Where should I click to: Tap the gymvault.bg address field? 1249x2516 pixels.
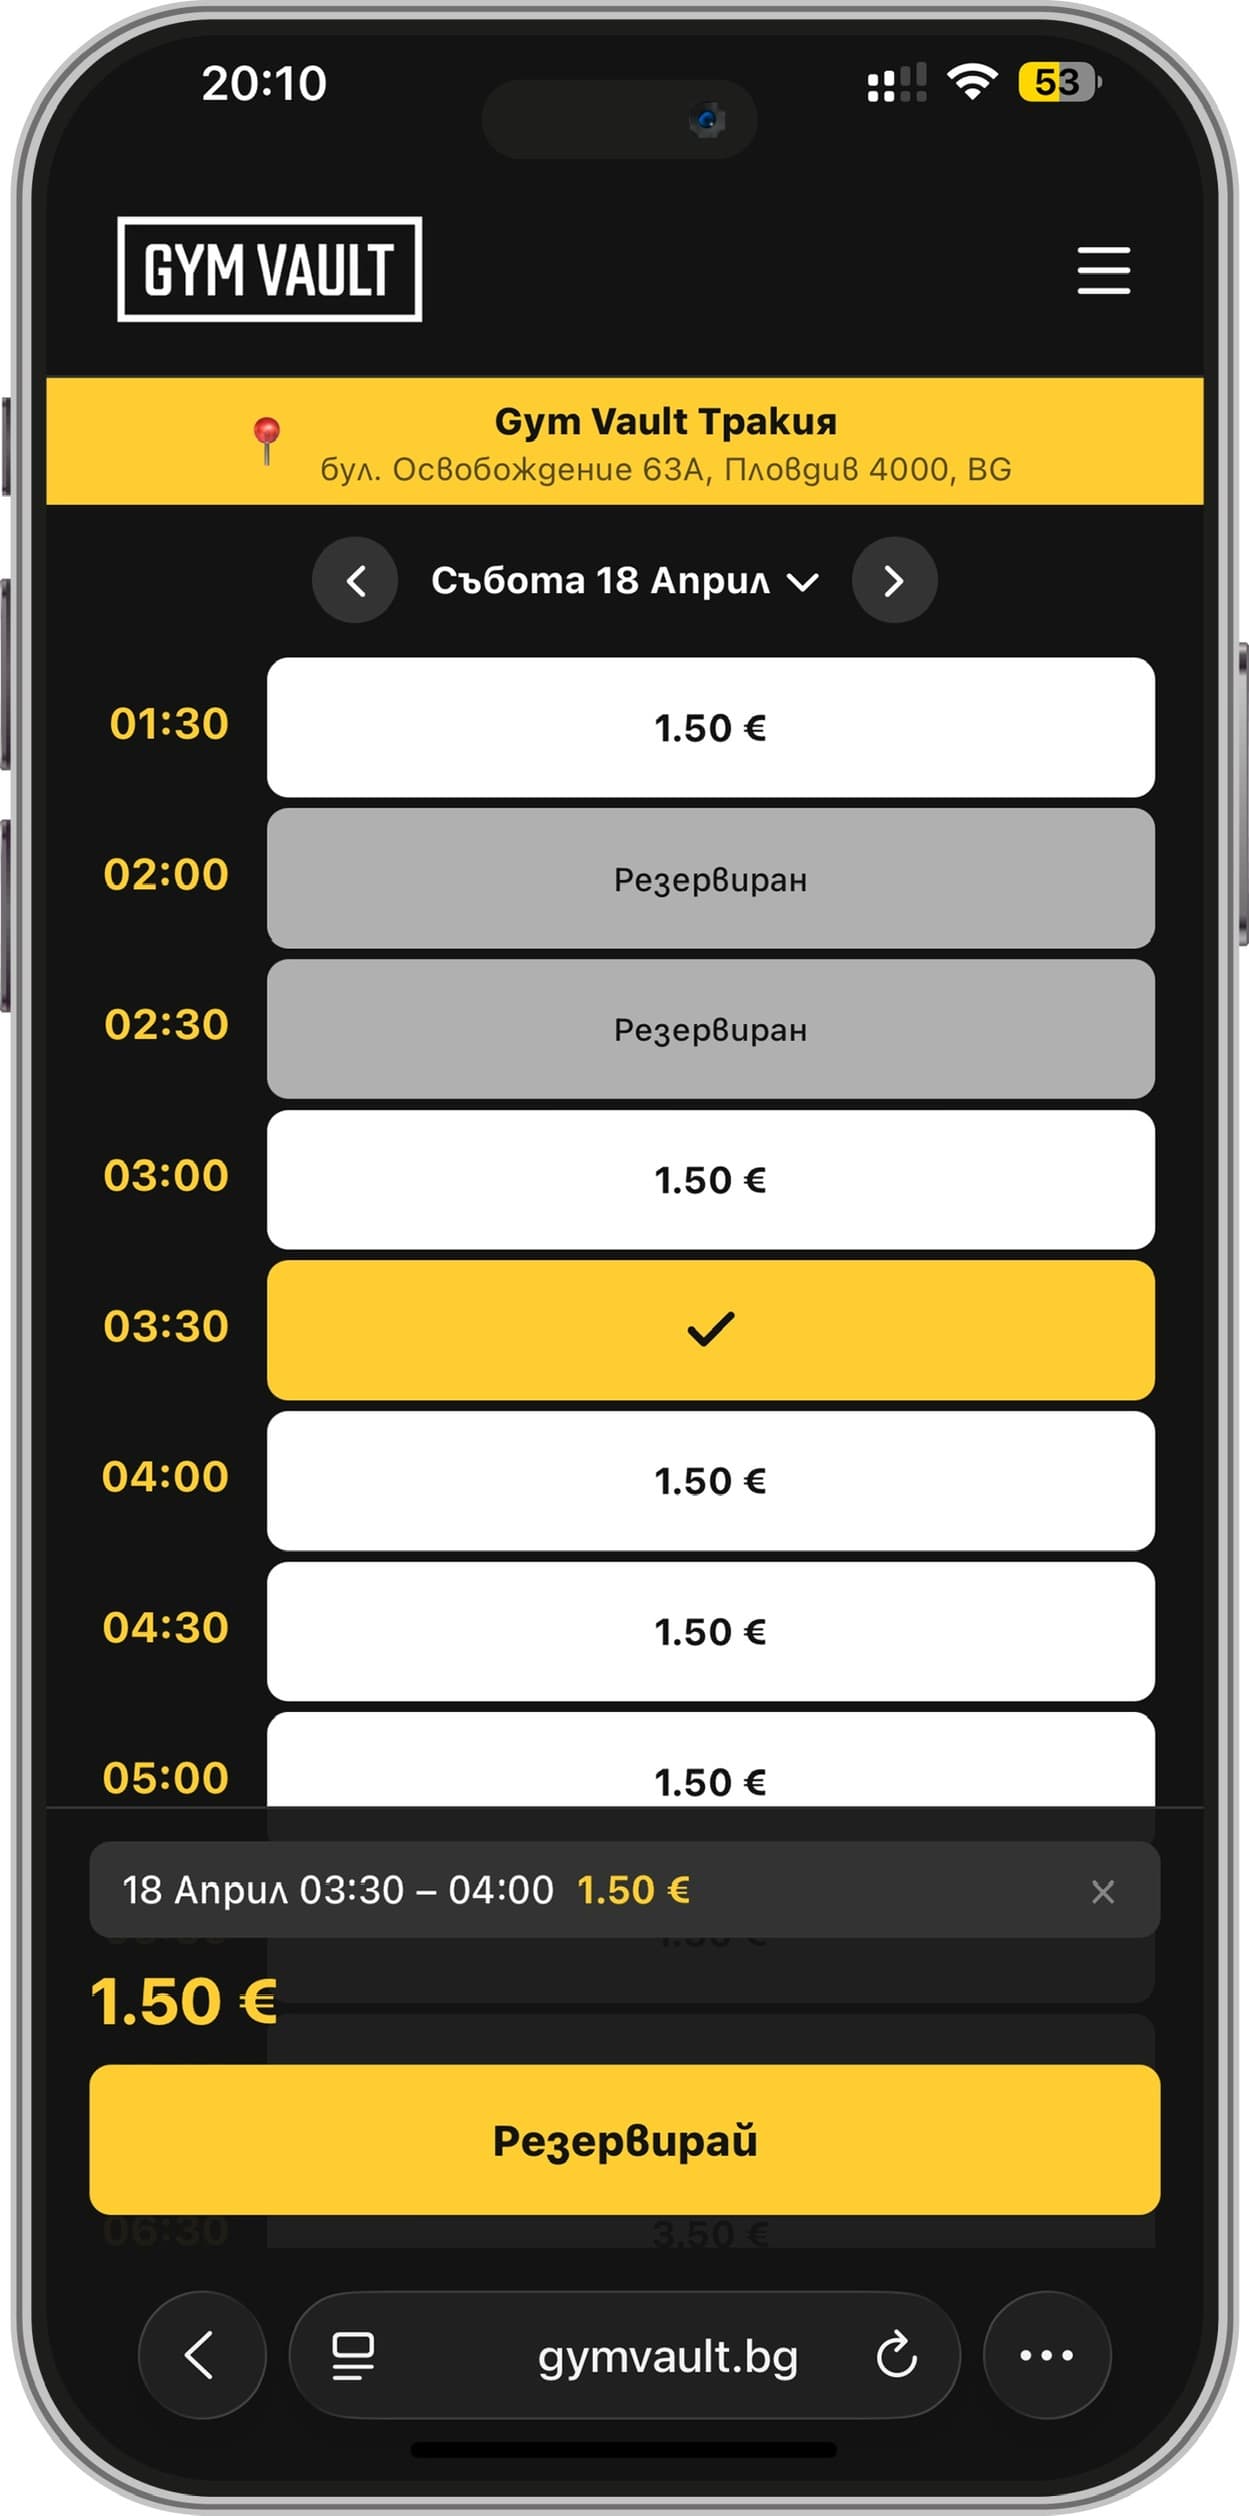[x=667, y=2355]
